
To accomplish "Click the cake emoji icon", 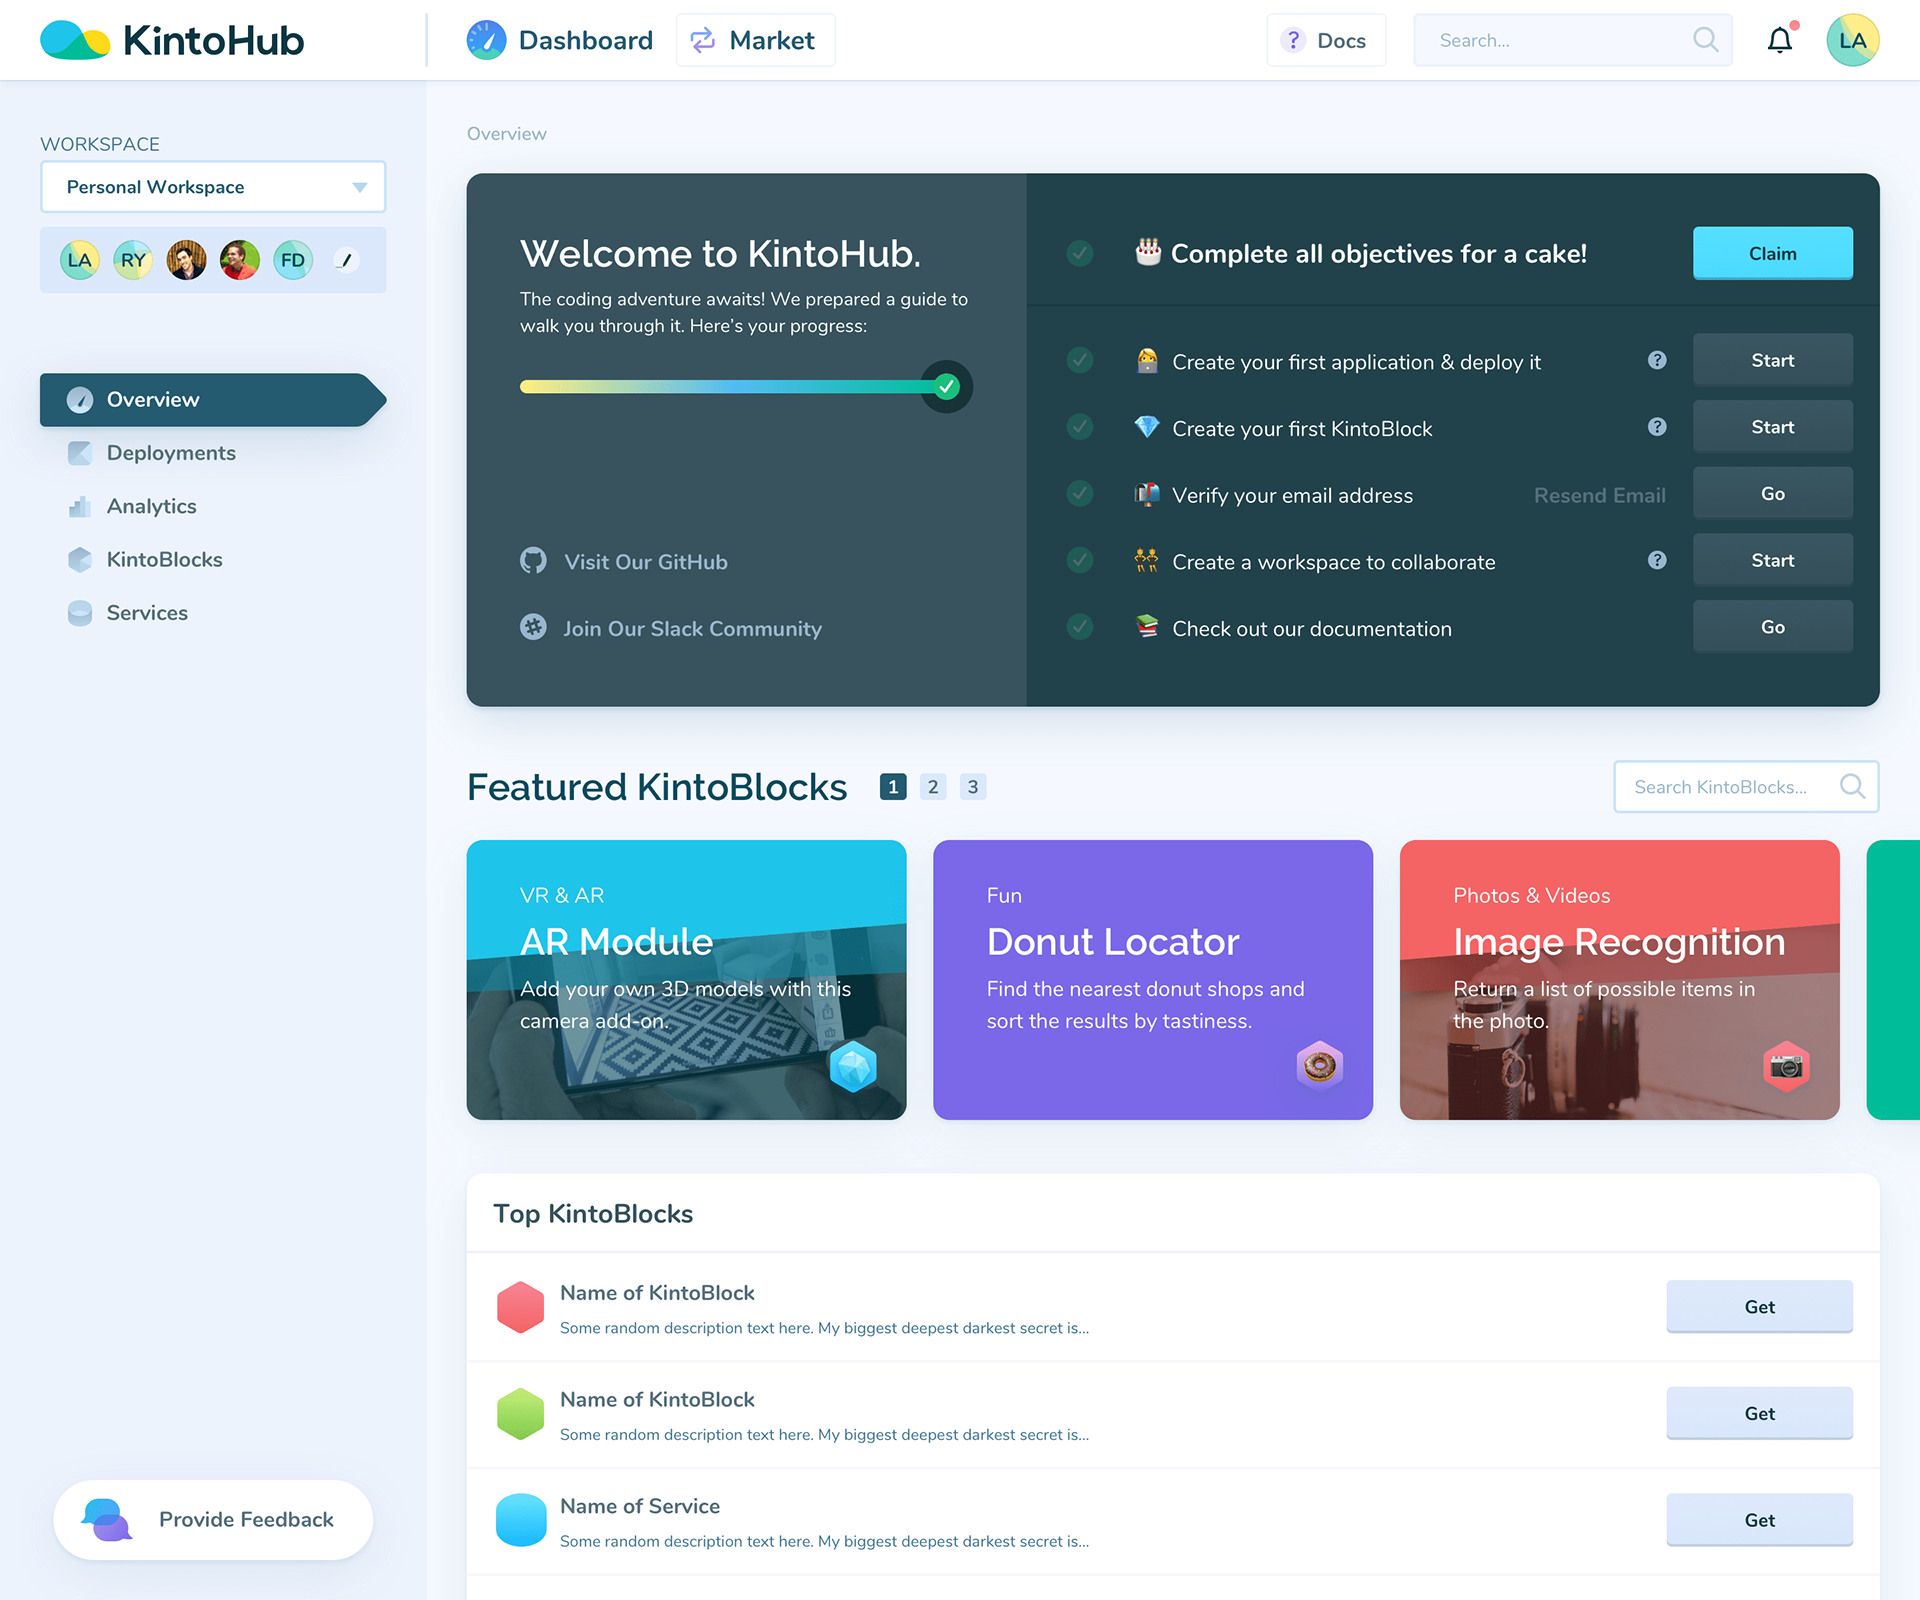I will pos(1147,252).
